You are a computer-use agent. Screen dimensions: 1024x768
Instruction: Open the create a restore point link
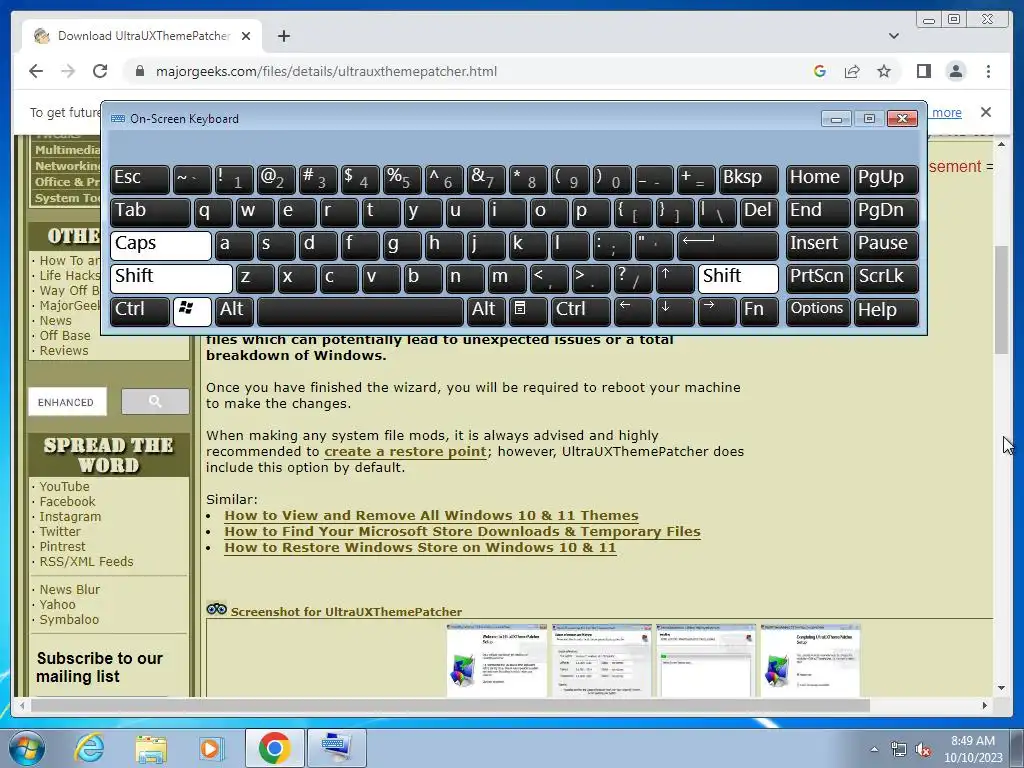point(405,452)
